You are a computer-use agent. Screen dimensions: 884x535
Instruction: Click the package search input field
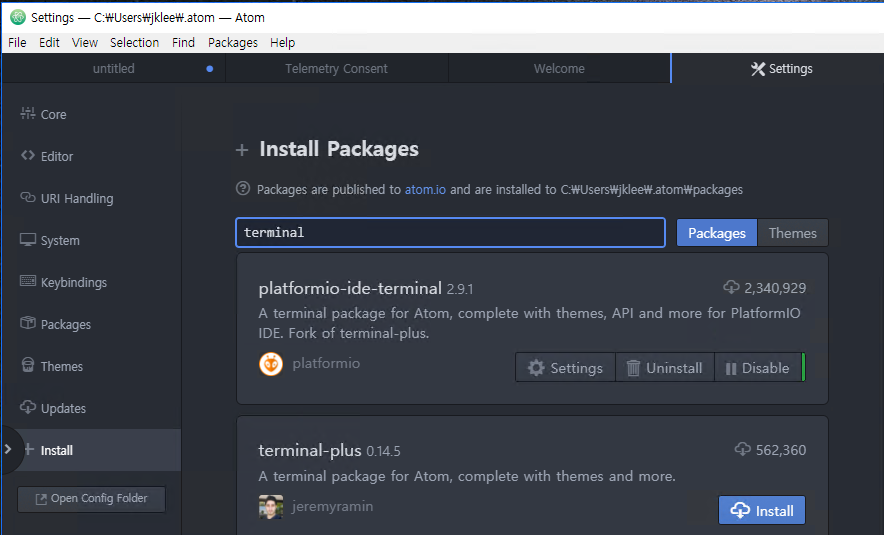click(450, 232)
